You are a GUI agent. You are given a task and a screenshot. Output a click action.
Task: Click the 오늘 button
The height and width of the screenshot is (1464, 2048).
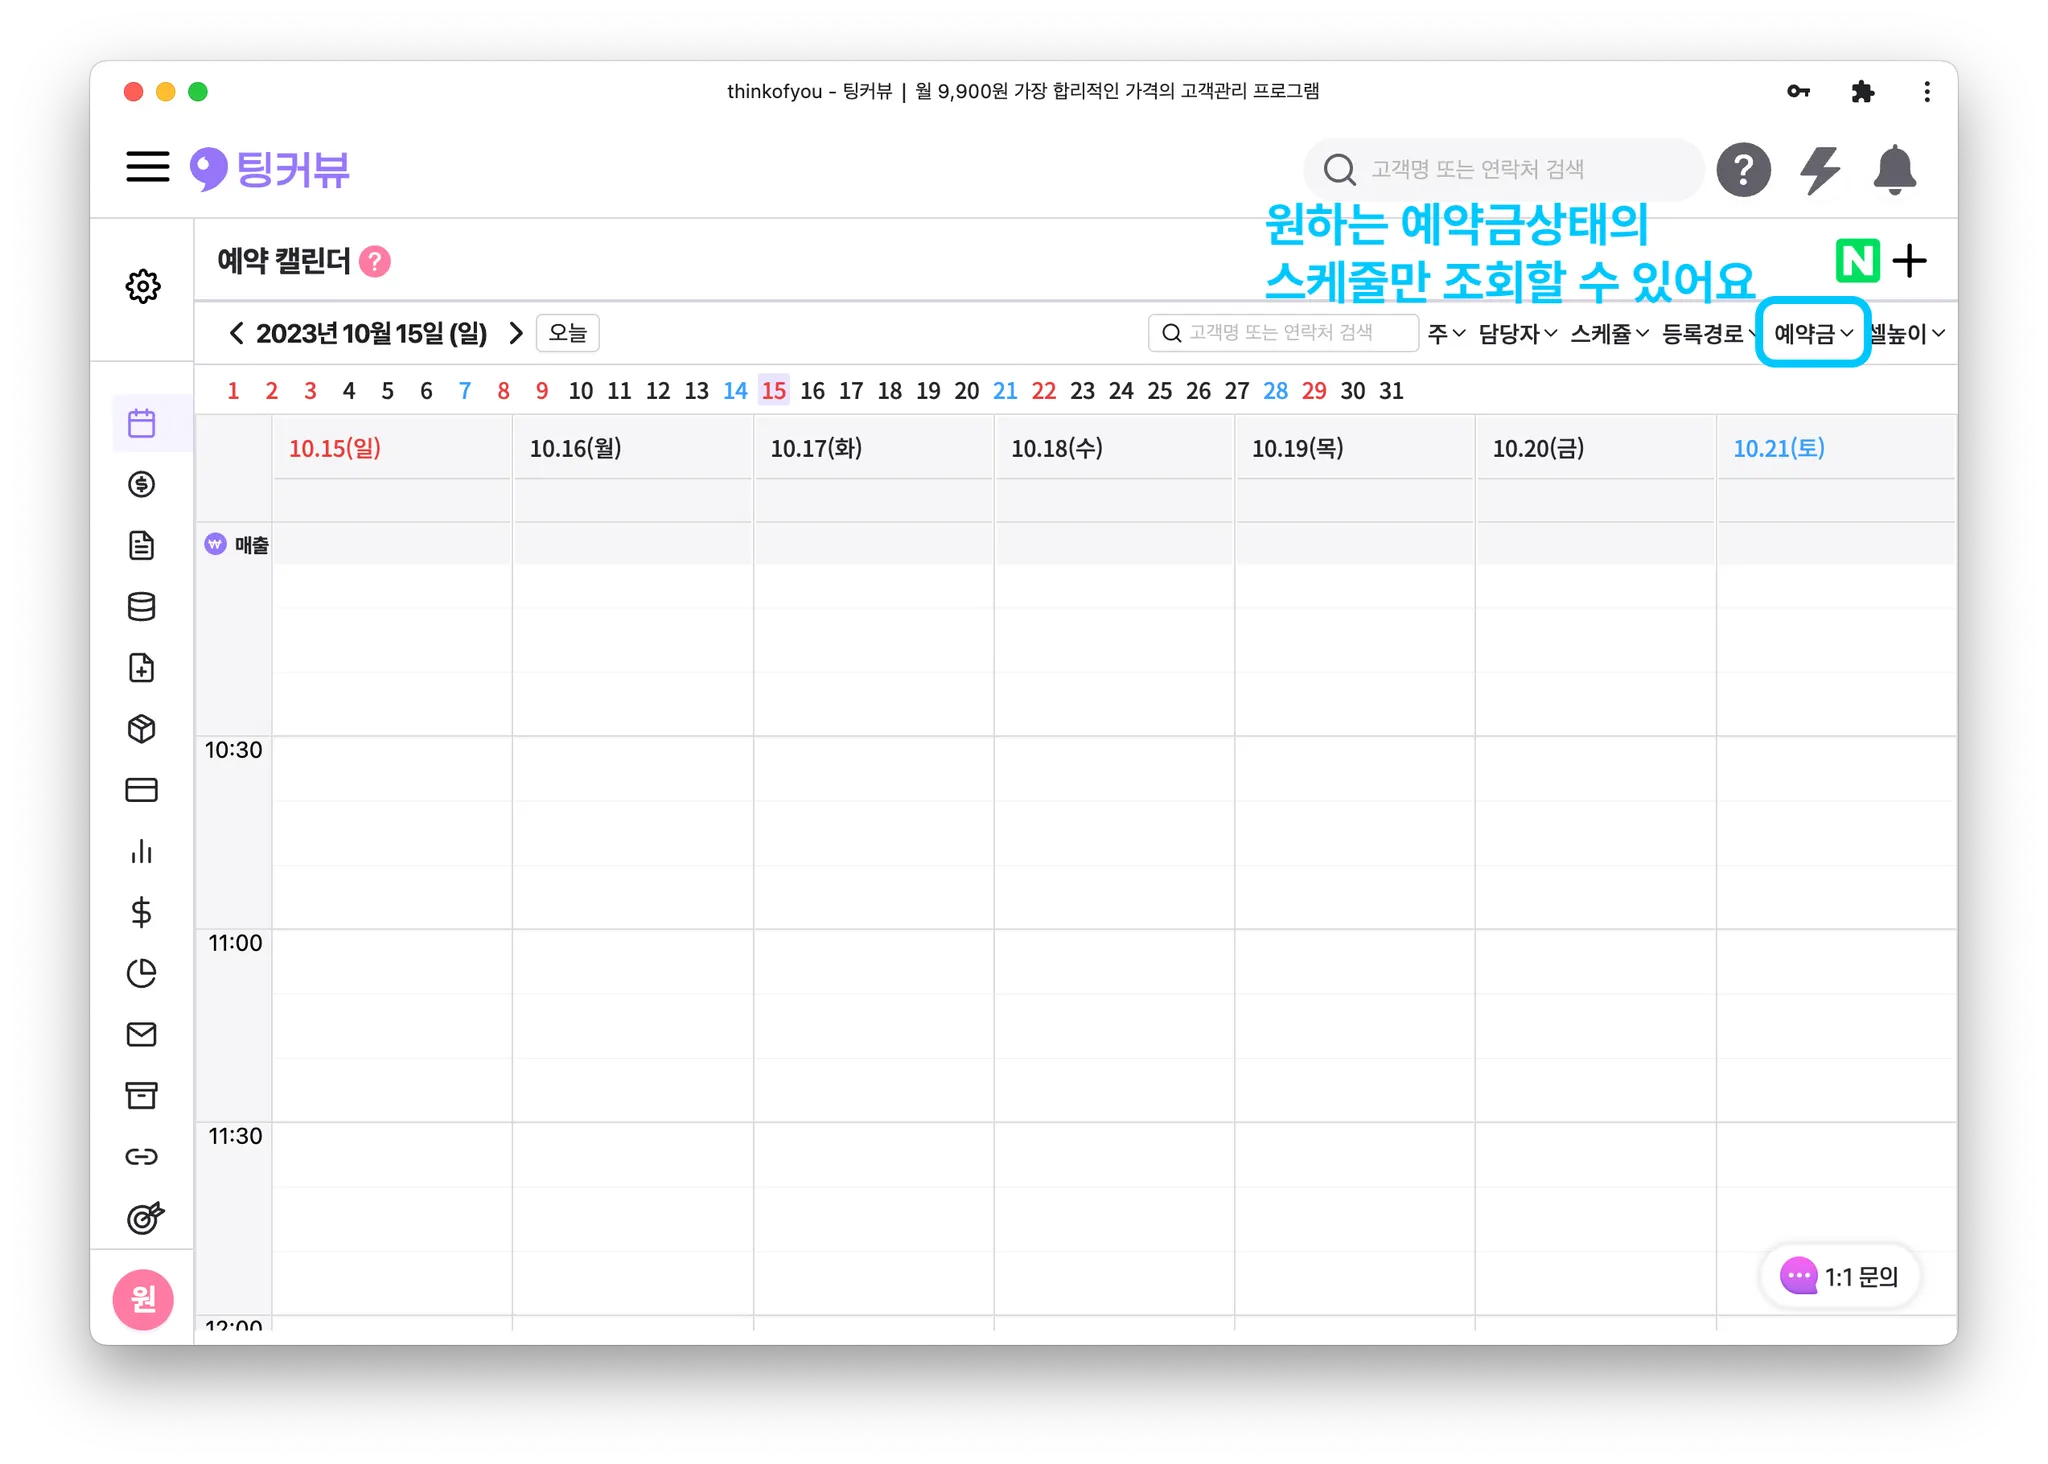pos(567,333)
